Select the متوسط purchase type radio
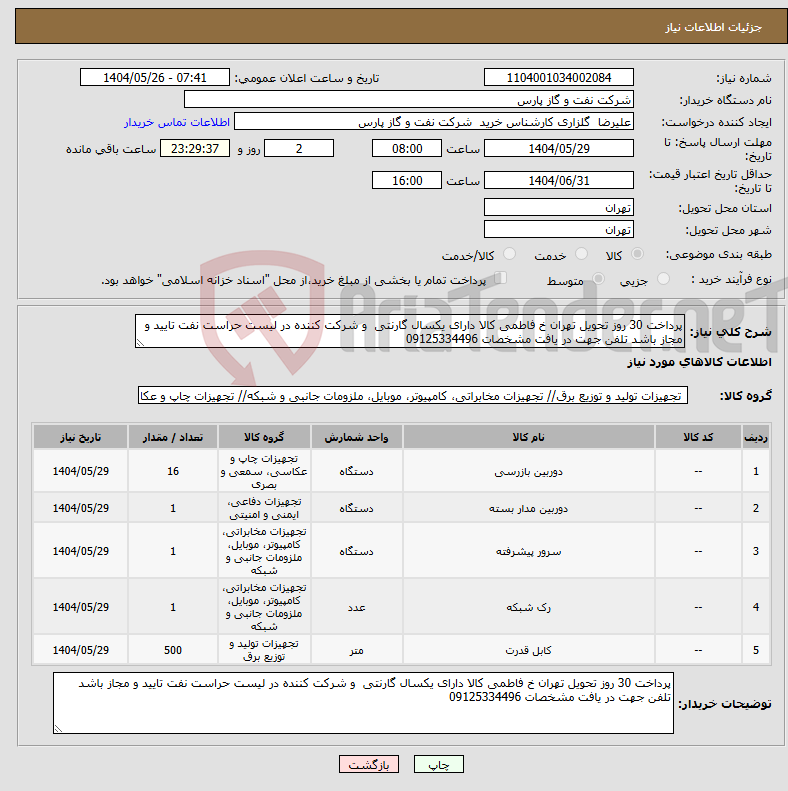Image resolution: width=788 pixels, height=791 pixels. tap(598, 278)
